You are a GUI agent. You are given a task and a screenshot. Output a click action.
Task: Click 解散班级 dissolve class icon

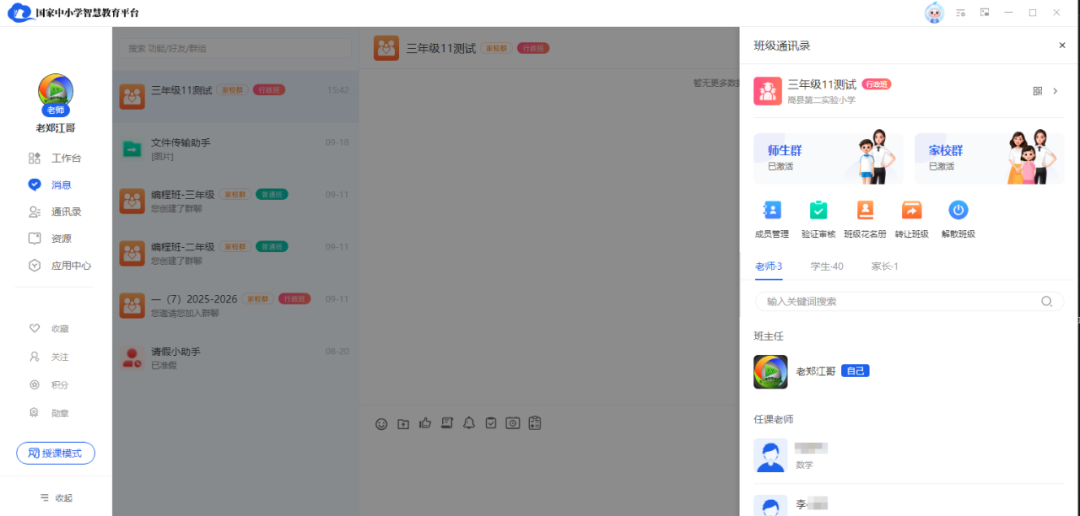click(958, 210)
